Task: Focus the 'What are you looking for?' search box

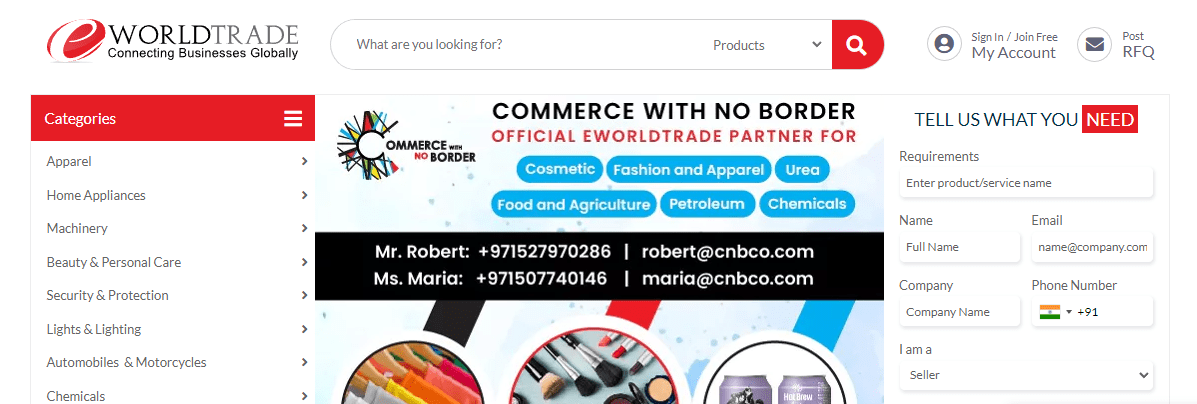Action: pos(527,44)
